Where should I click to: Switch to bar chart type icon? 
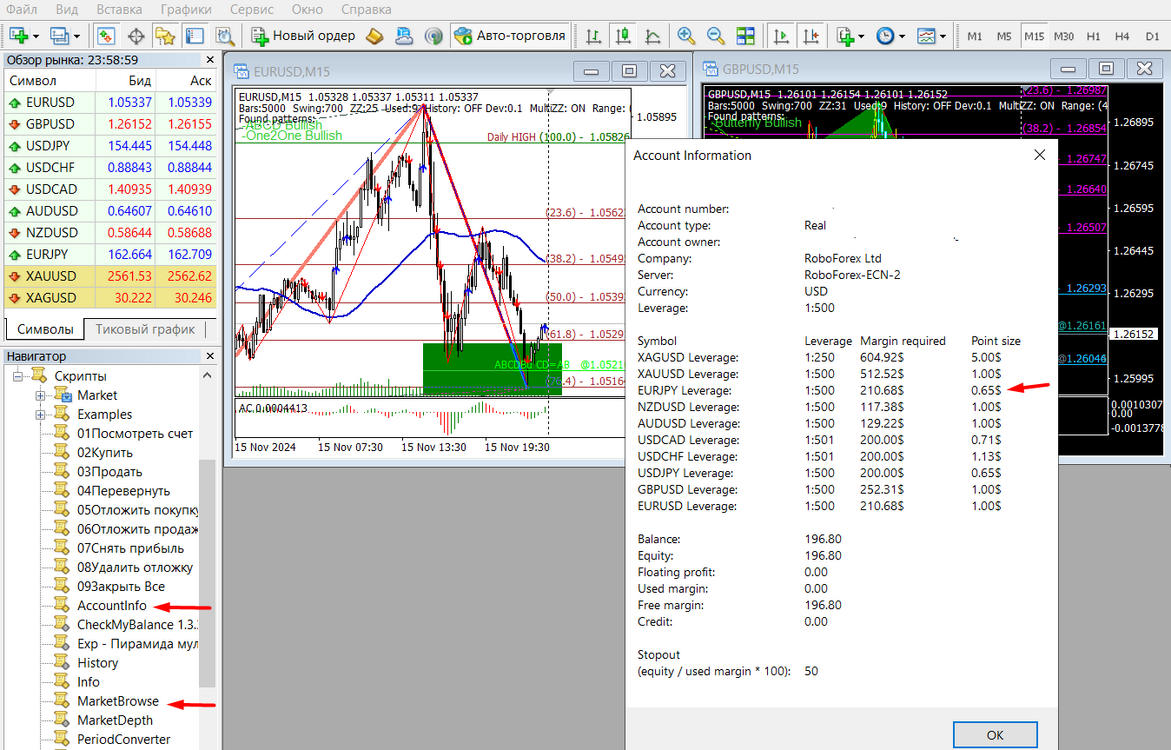pos(594,35)
